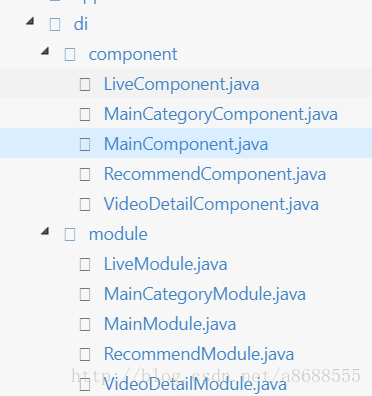Click the MainComponent.java file icon
Screen dimensions: 372x396
[x=85, y=144]
